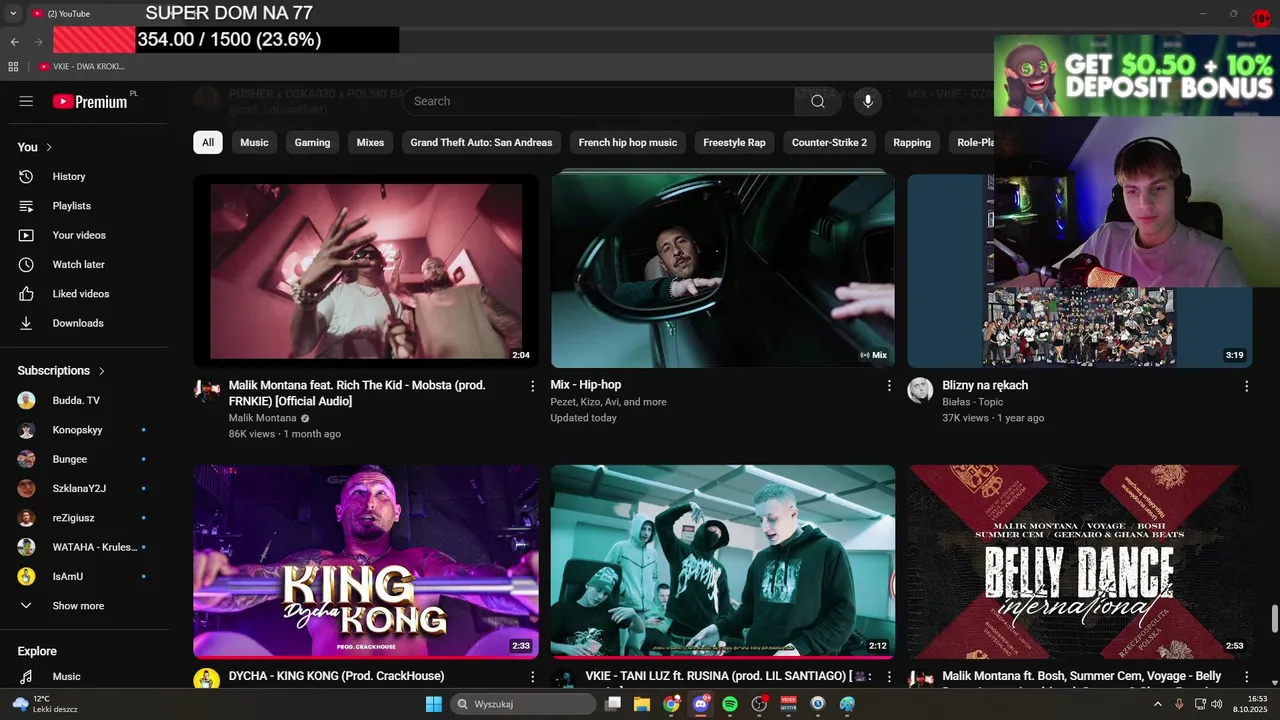Open Mobsta video title link
Viewport: 1280px width, 720px height.
(358, 393)
